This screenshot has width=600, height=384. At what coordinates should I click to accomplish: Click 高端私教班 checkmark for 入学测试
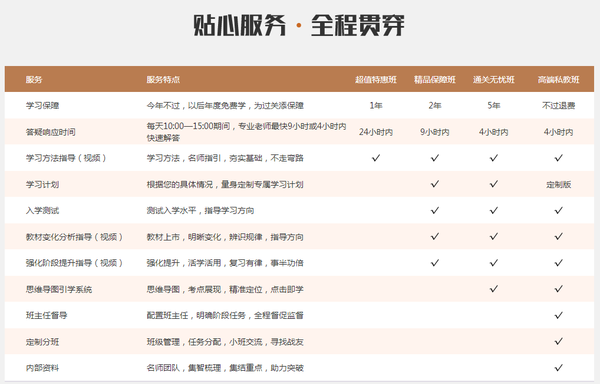[559, 210]
